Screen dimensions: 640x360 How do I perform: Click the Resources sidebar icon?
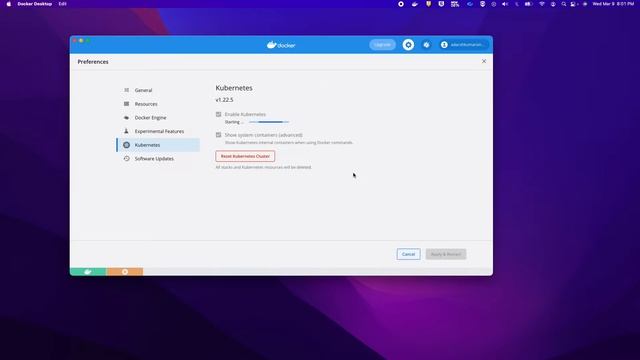pos(127,104)
